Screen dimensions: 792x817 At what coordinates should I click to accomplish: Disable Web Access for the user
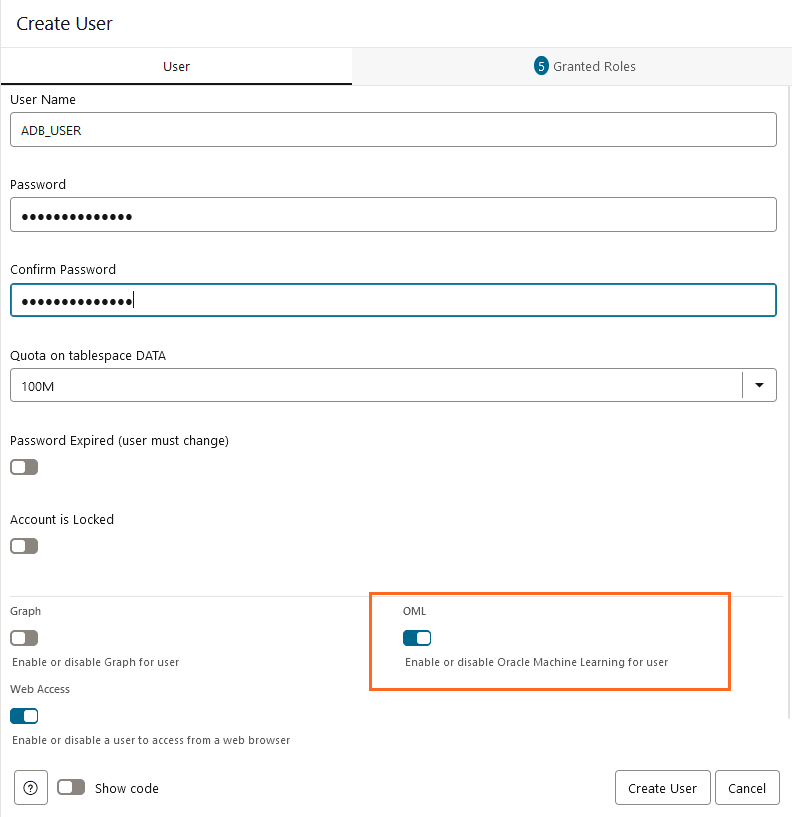[23, 715]
